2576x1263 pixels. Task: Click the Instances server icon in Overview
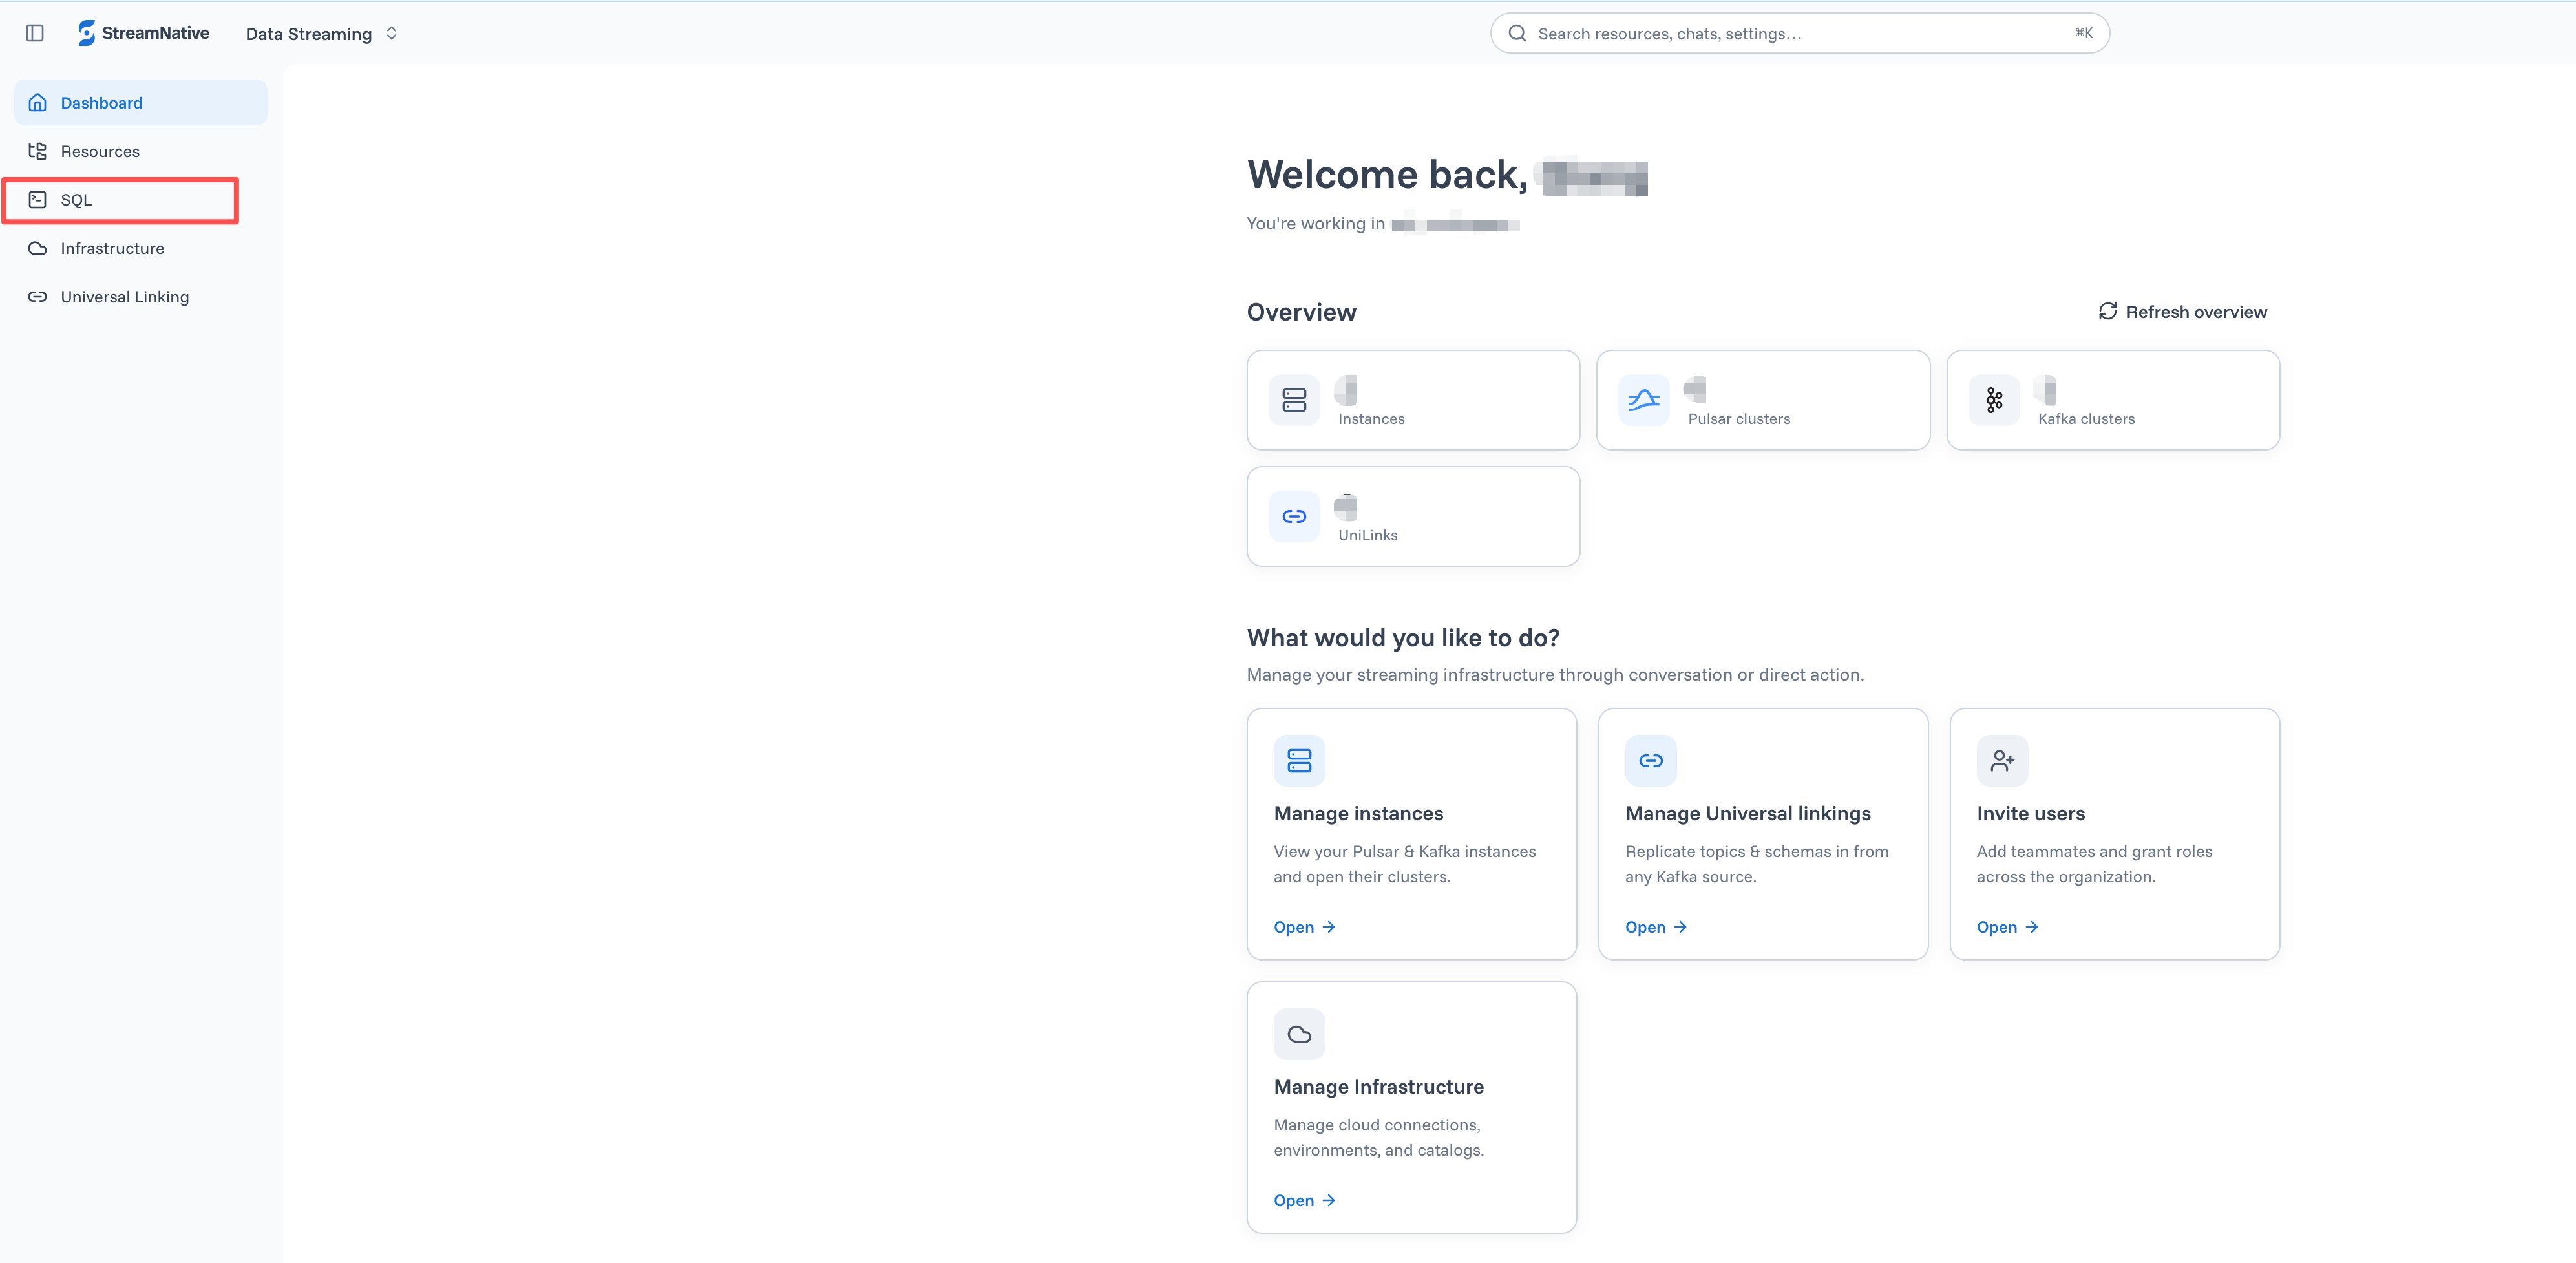tap(1294, 400)
